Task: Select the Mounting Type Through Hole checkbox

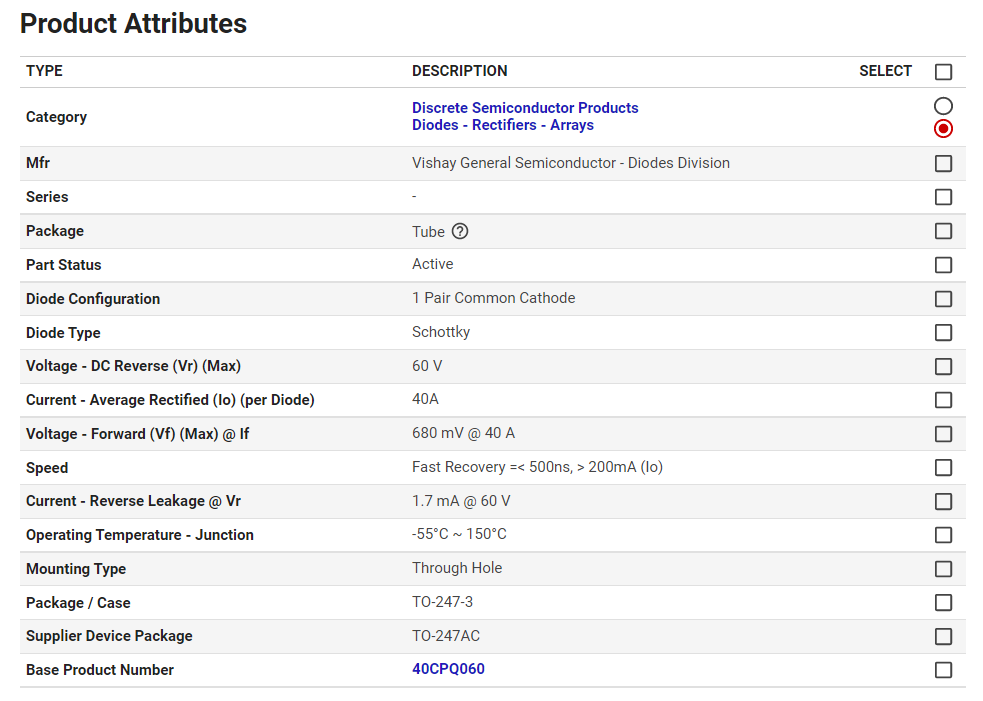Action: click(943, 569)
